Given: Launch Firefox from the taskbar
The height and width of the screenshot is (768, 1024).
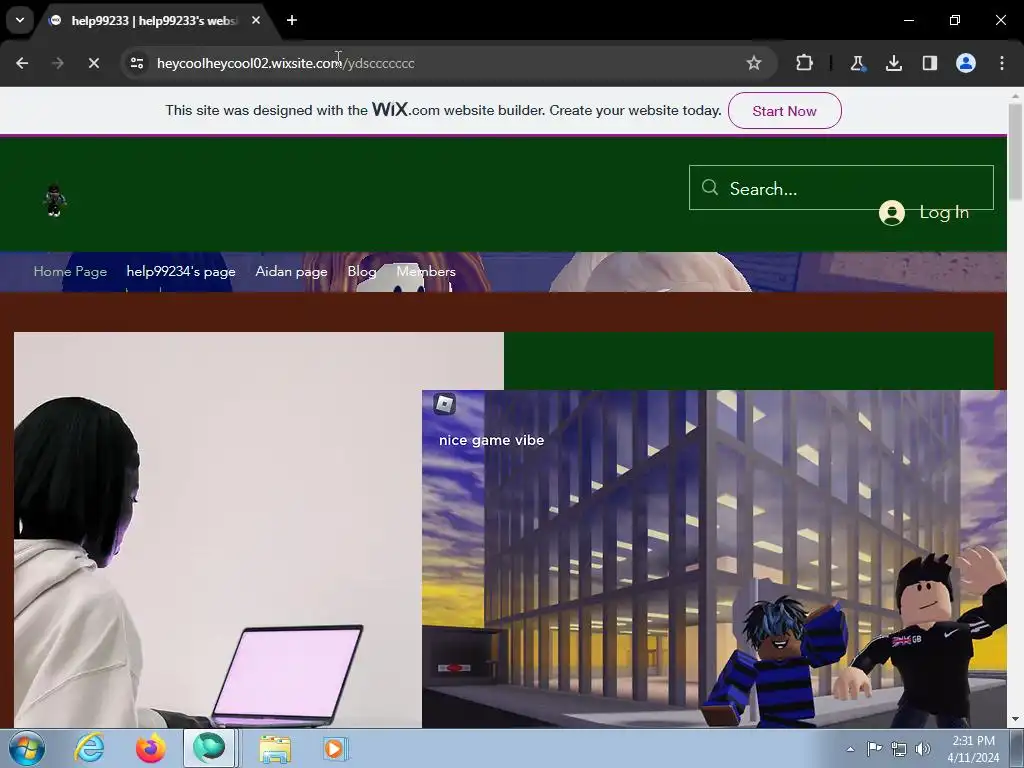Looking at the screenshot, I should 150,748.
